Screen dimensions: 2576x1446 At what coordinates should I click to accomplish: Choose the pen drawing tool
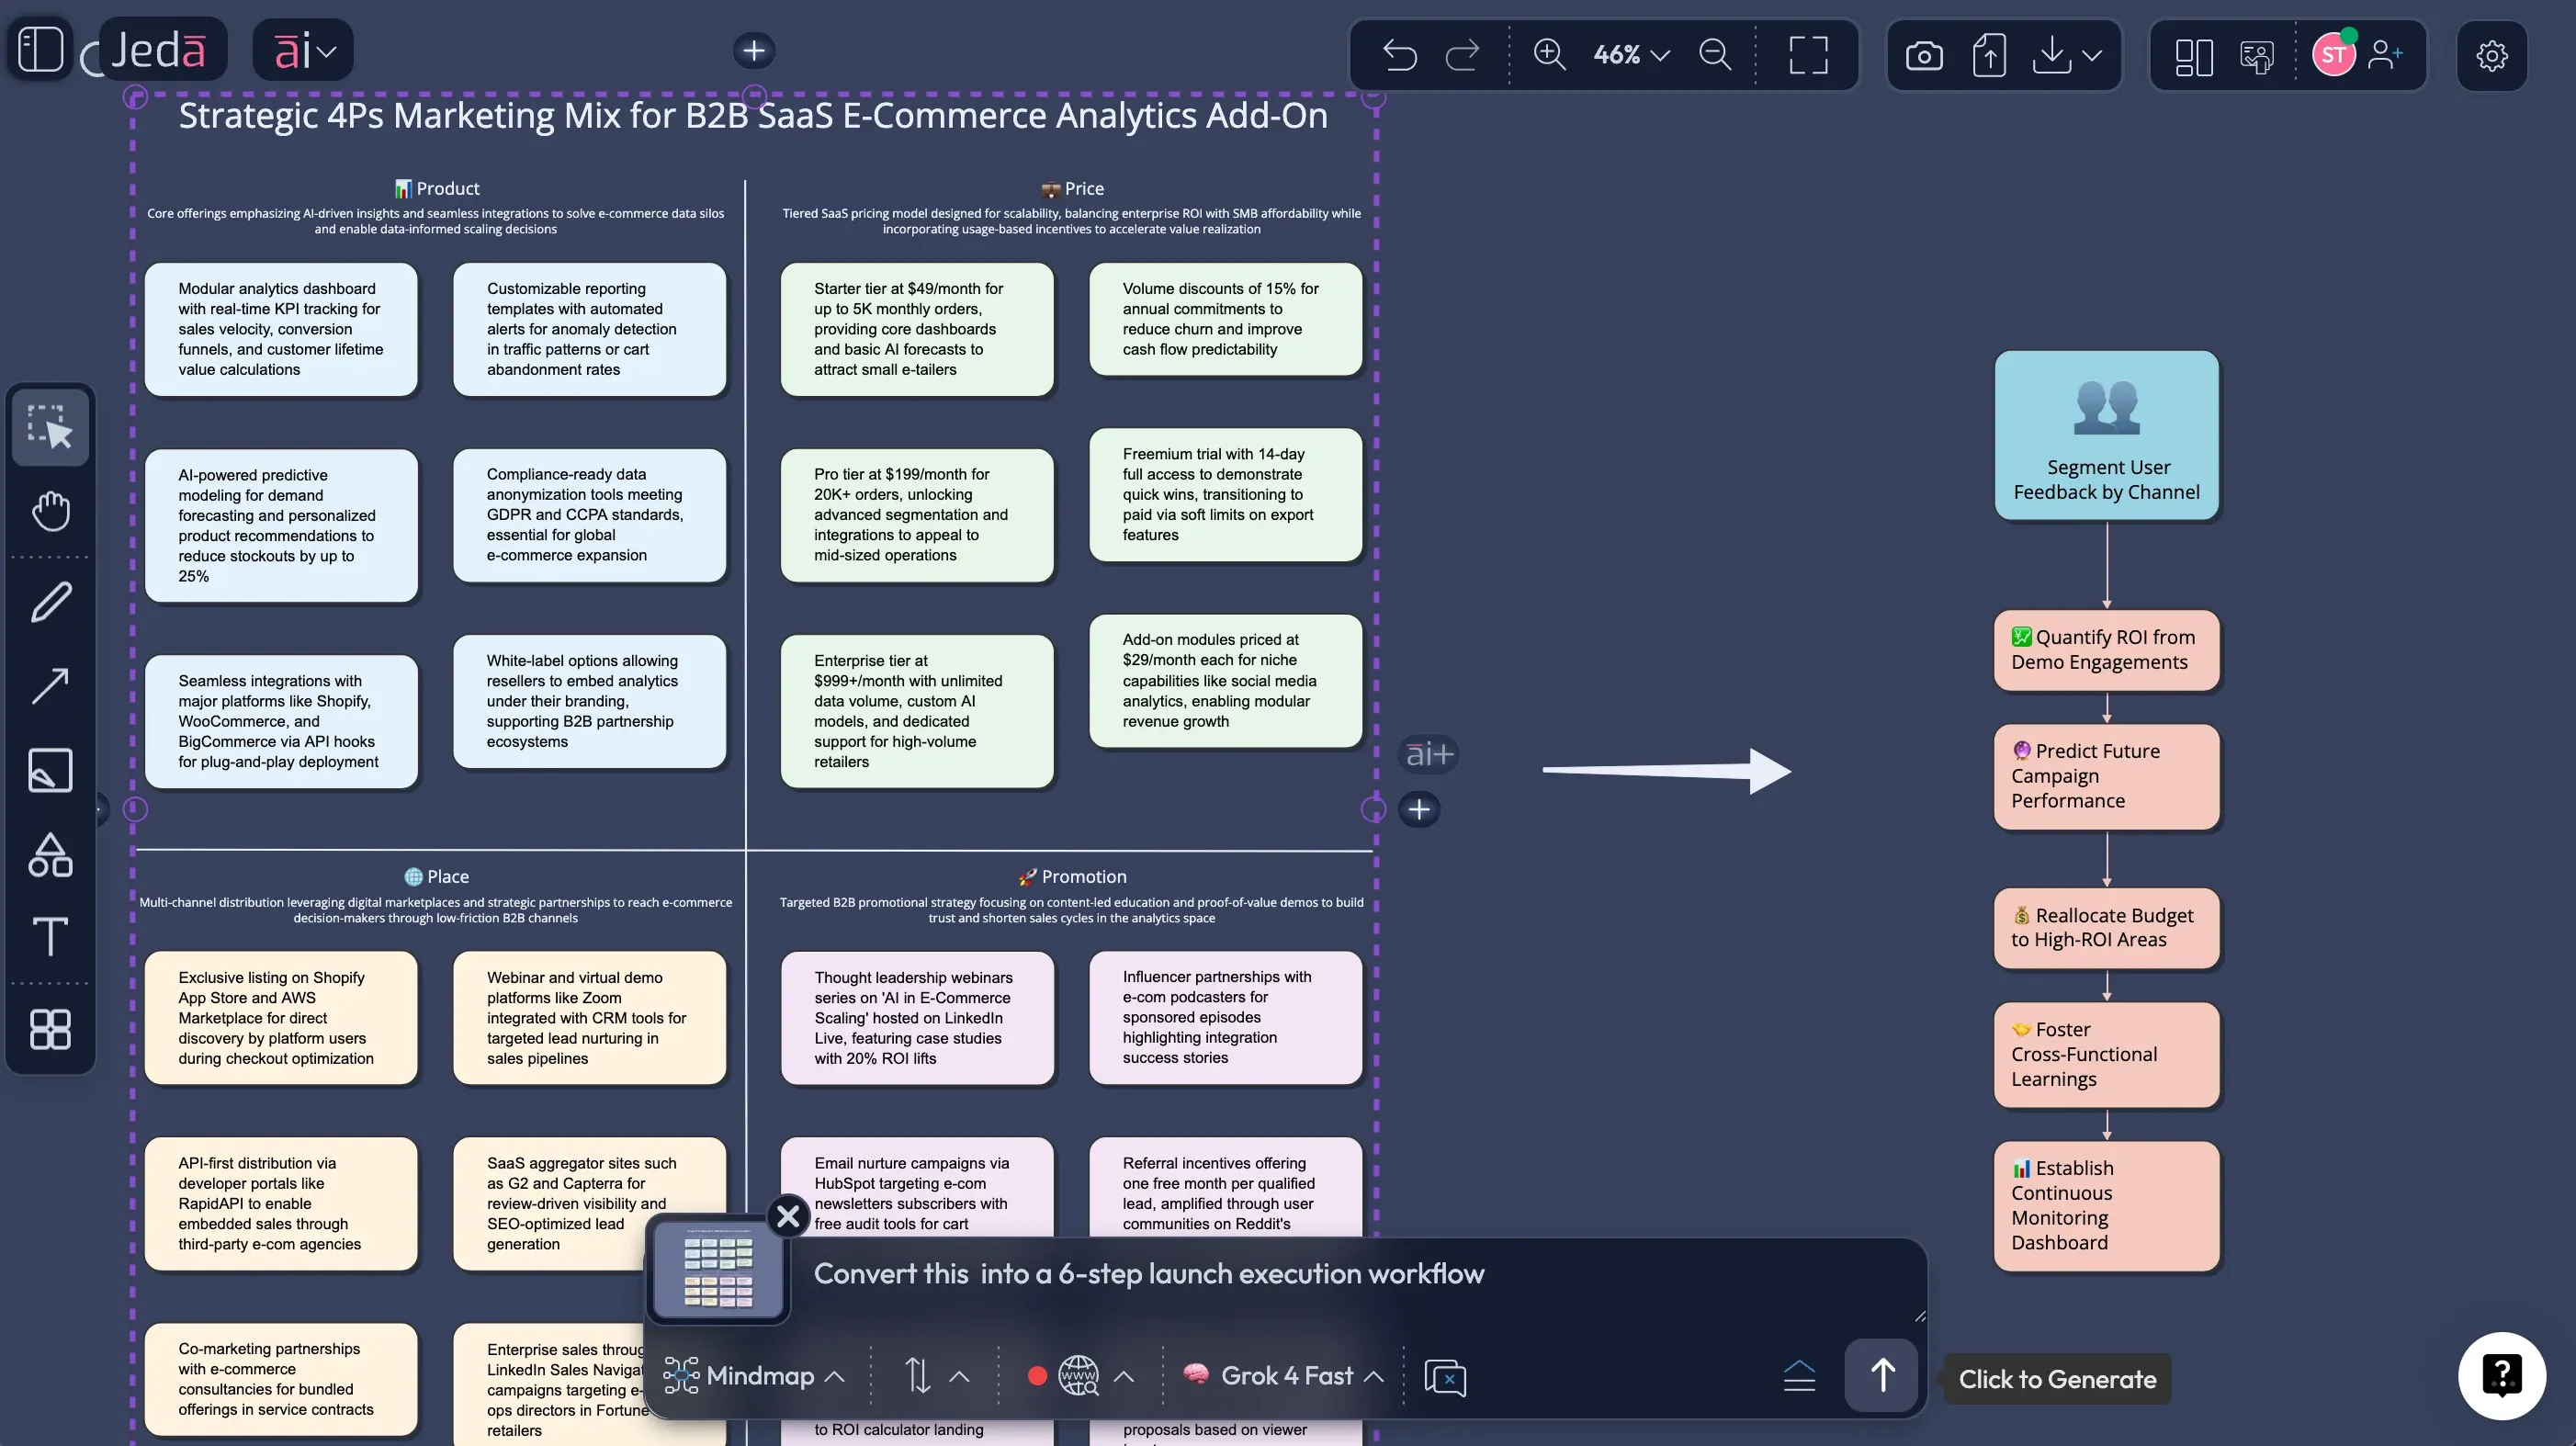pos(50,602)
